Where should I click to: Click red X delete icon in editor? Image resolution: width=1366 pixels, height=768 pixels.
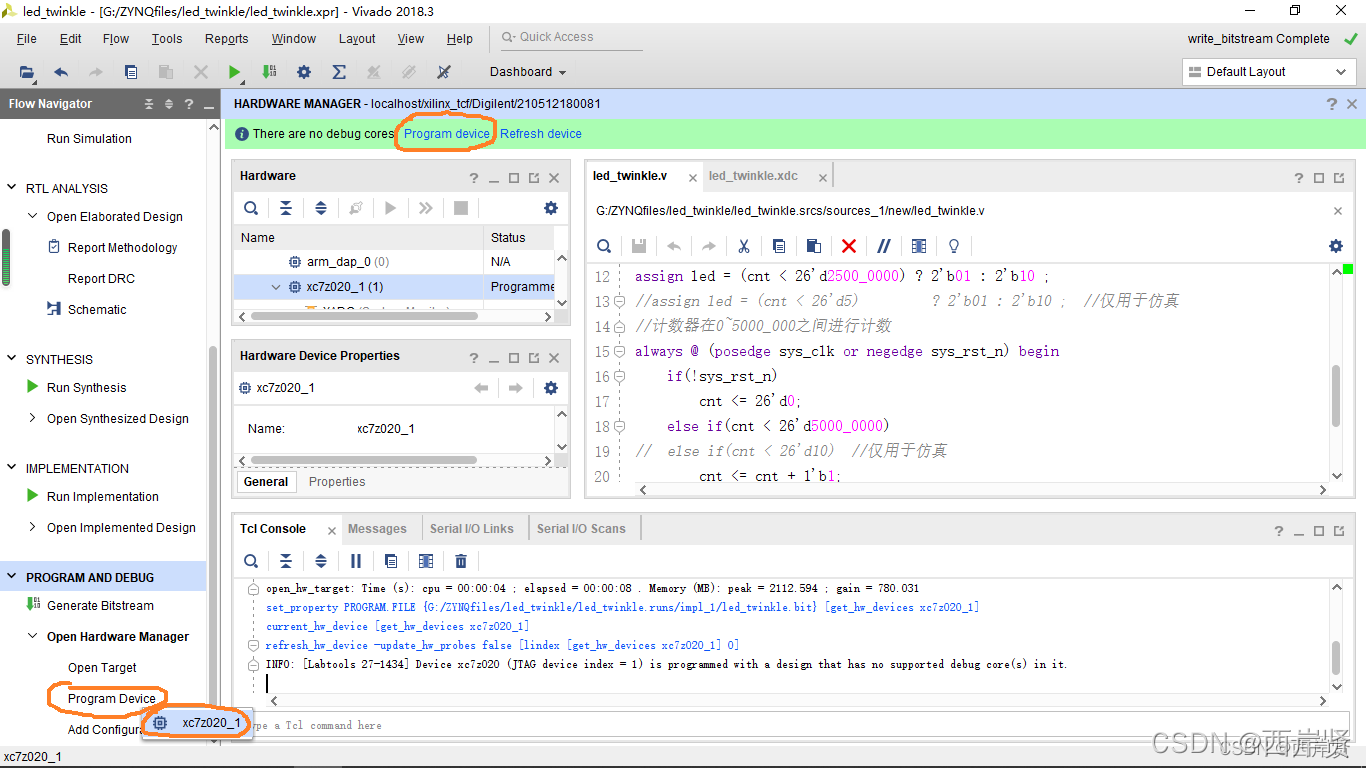(x=849, y=246)
